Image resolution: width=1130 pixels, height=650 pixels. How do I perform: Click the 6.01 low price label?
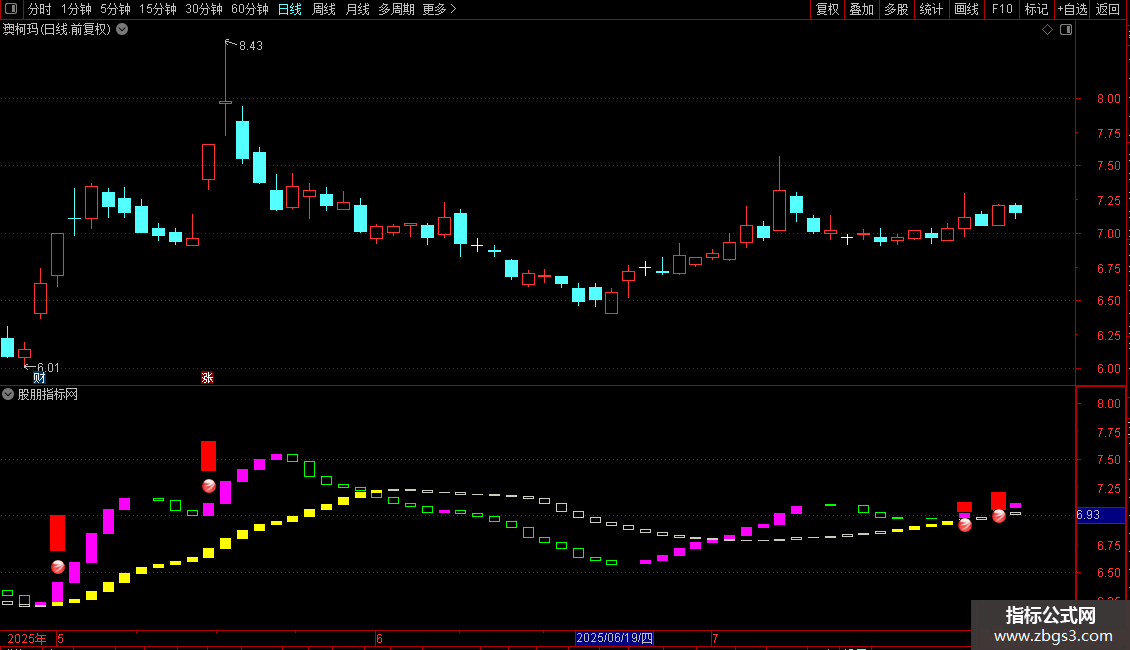[48, 368]
